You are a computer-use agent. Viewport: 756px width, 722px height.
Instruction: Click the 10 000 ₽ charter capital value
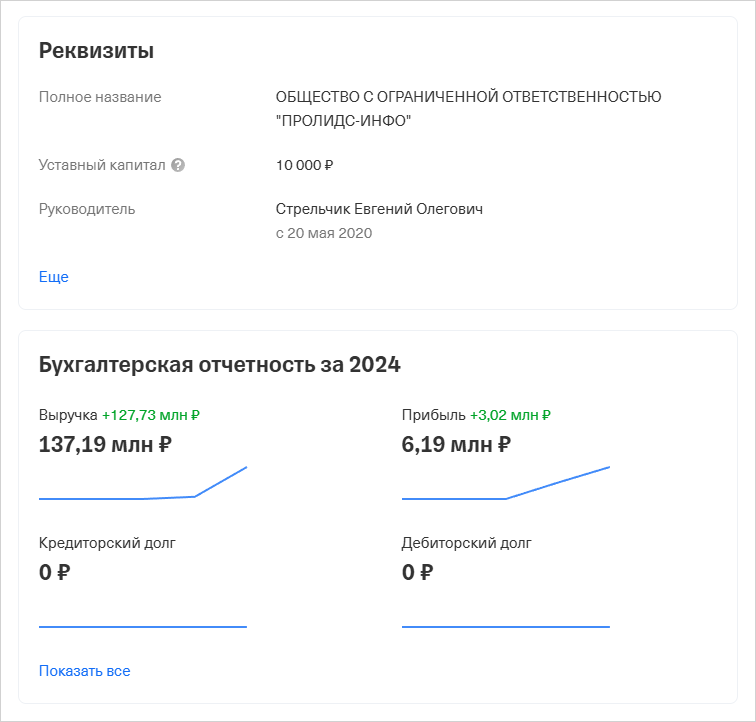tap(304, 165)
